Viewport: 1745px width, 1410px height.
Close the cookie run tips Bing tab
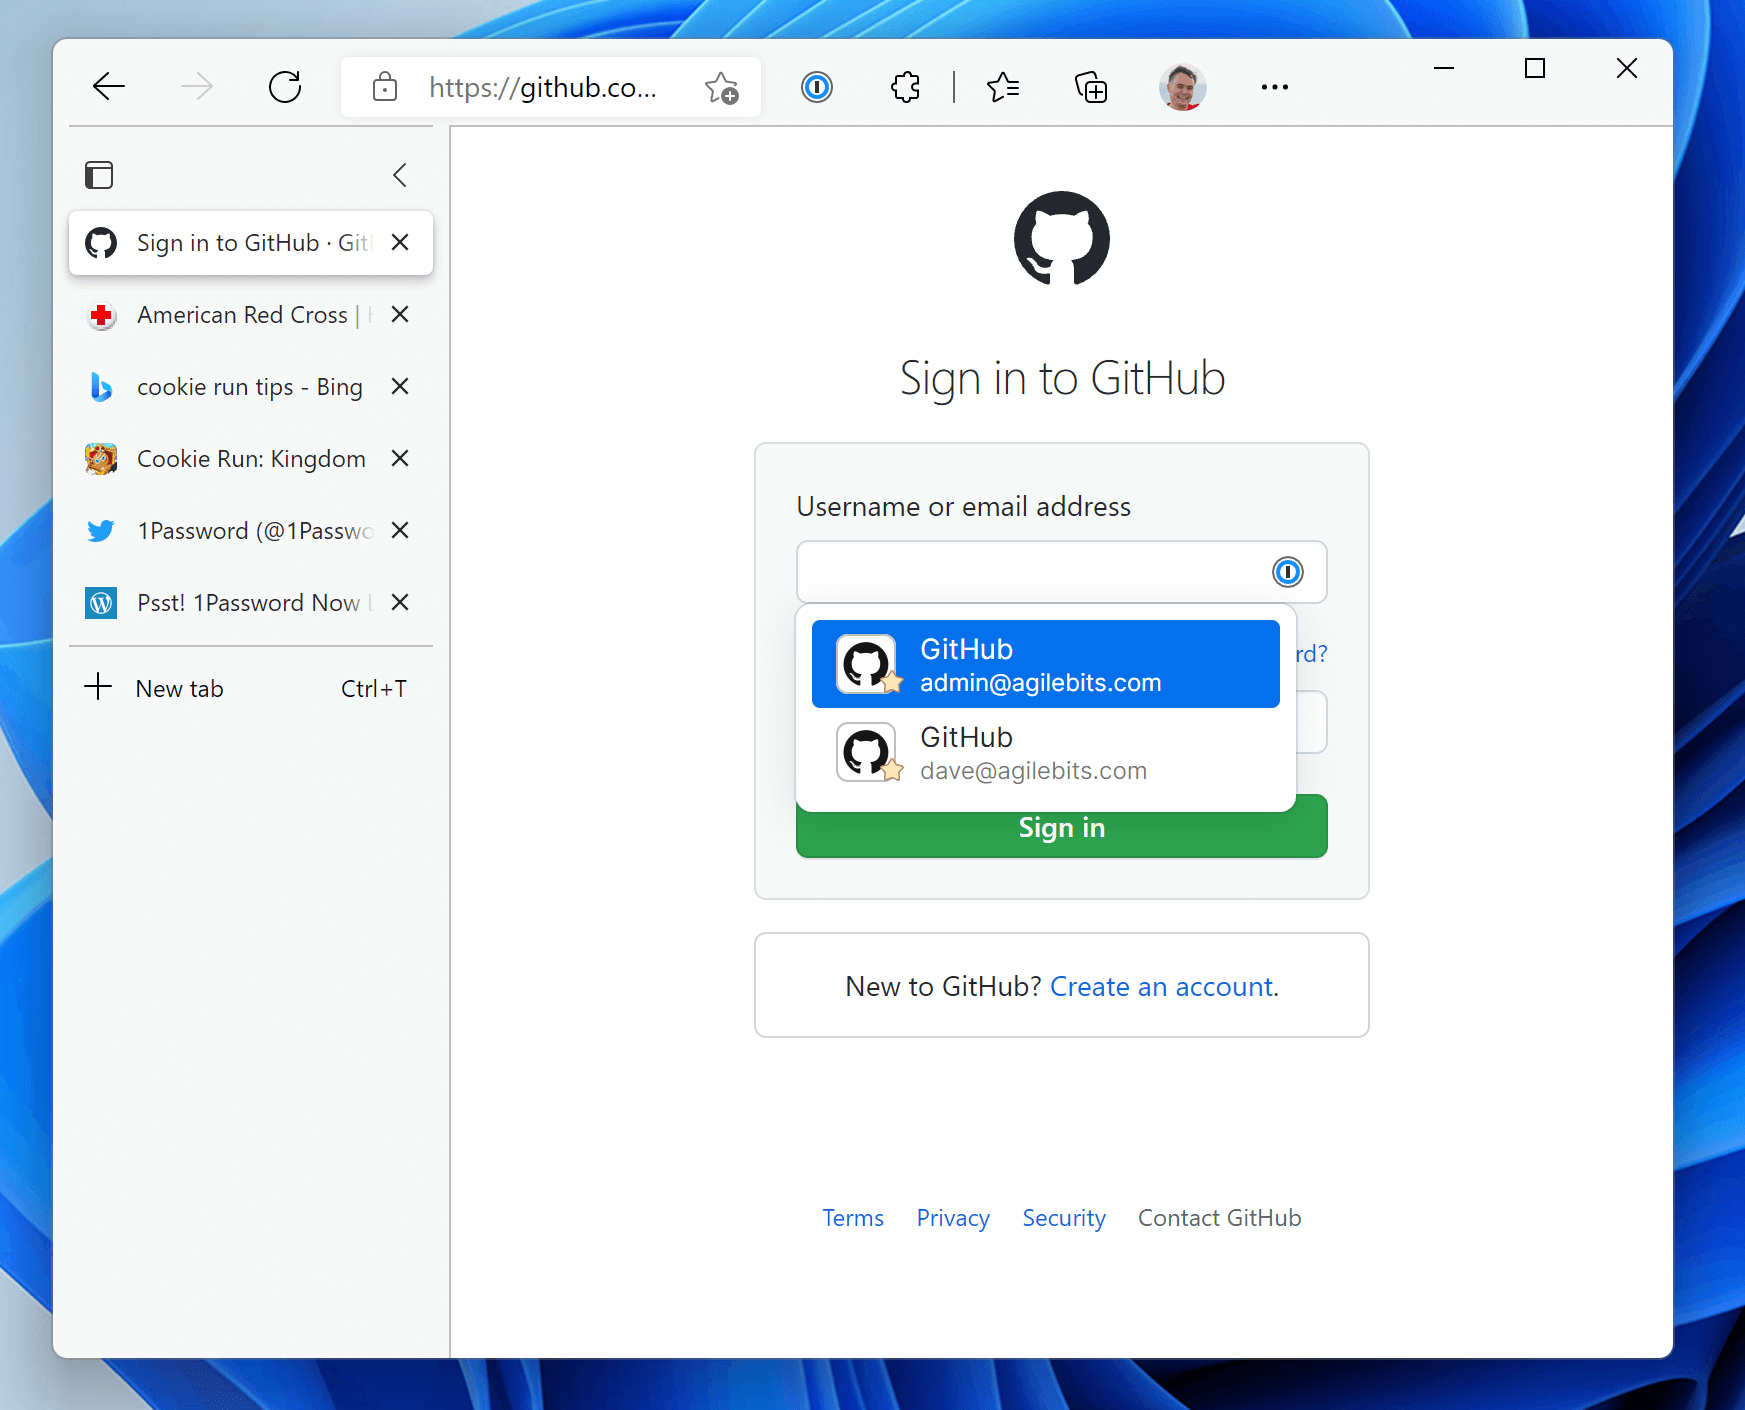click(399, 387)
